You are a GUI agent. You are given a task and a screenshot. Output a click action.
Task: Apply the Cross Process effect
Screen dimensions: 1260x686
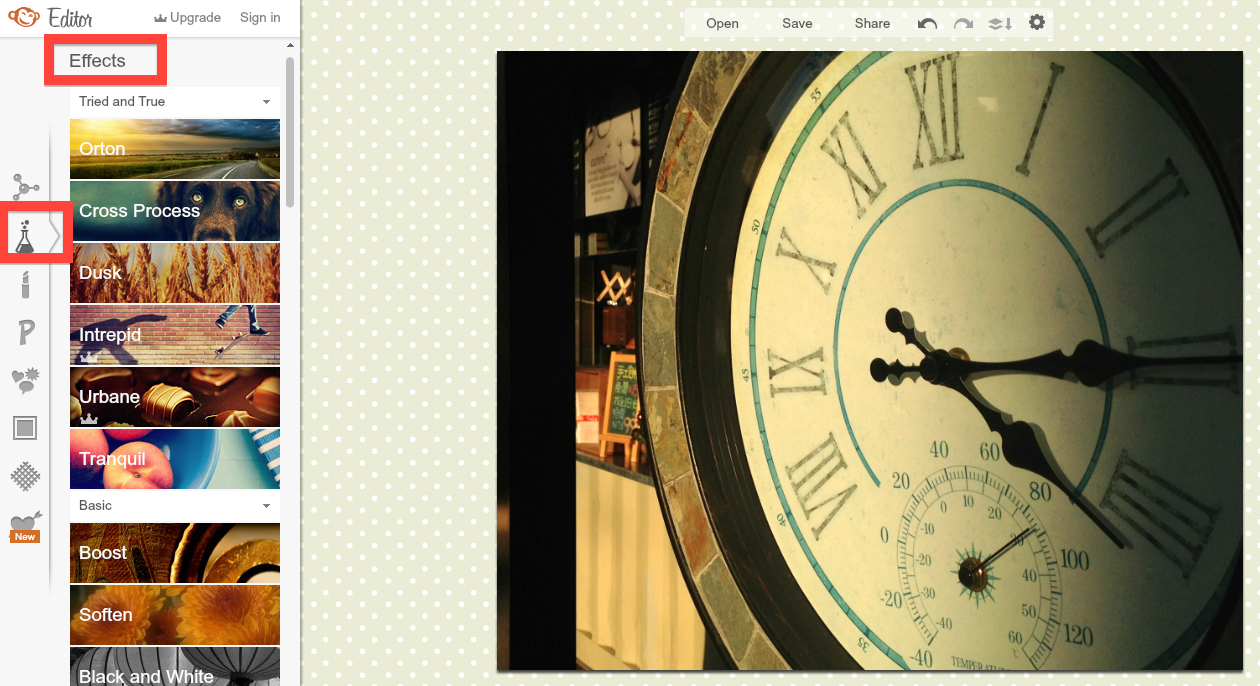coord(175,211)
